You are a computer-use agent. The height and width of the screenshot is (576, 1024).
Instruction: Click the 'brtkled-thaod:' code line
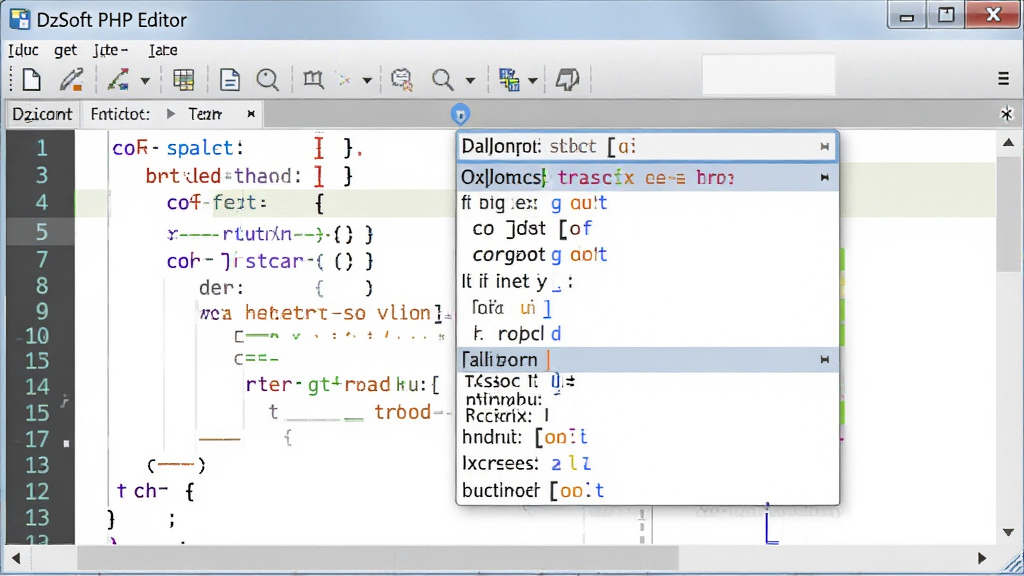[x=223, y=176]
